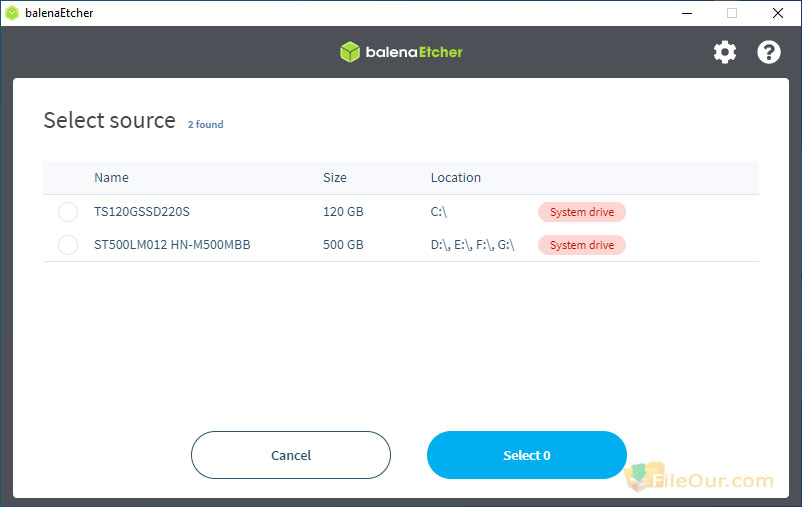Click the TS120GSSD220S drive name
The width and height of the screenshot is (802, 507).
click(x=142, y=212)
